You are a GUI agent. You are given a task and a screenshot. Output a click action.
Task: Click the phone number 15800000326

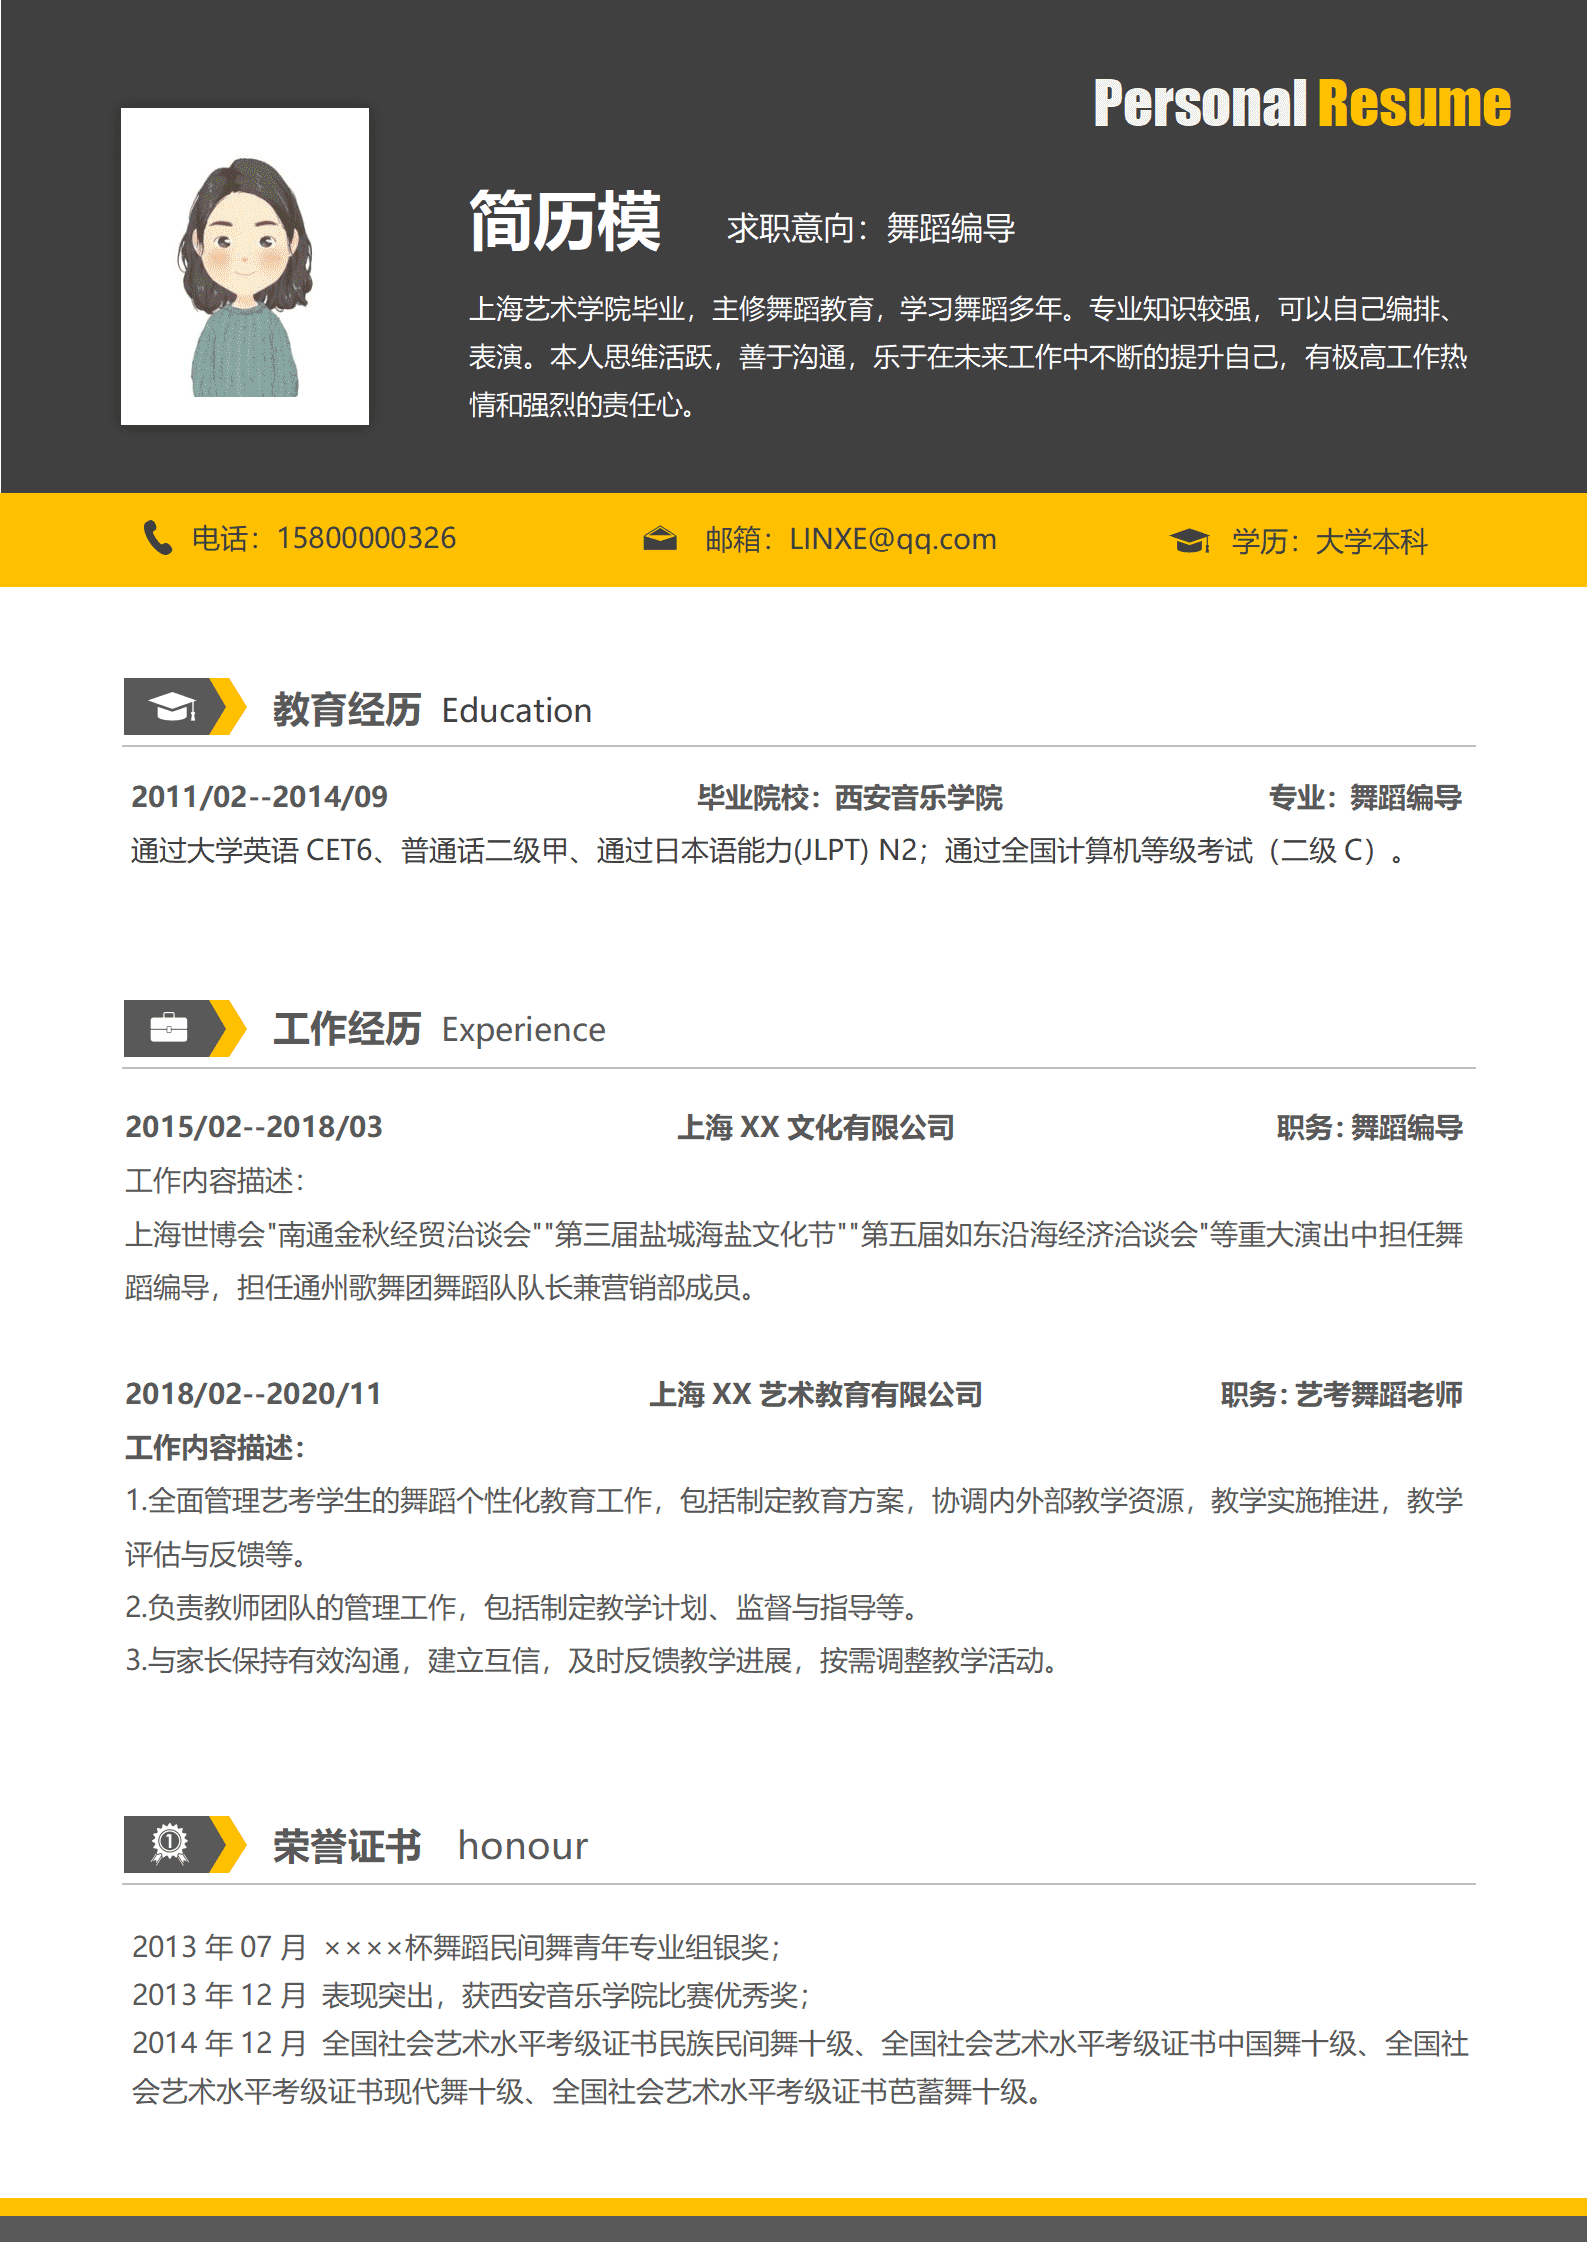366,538
